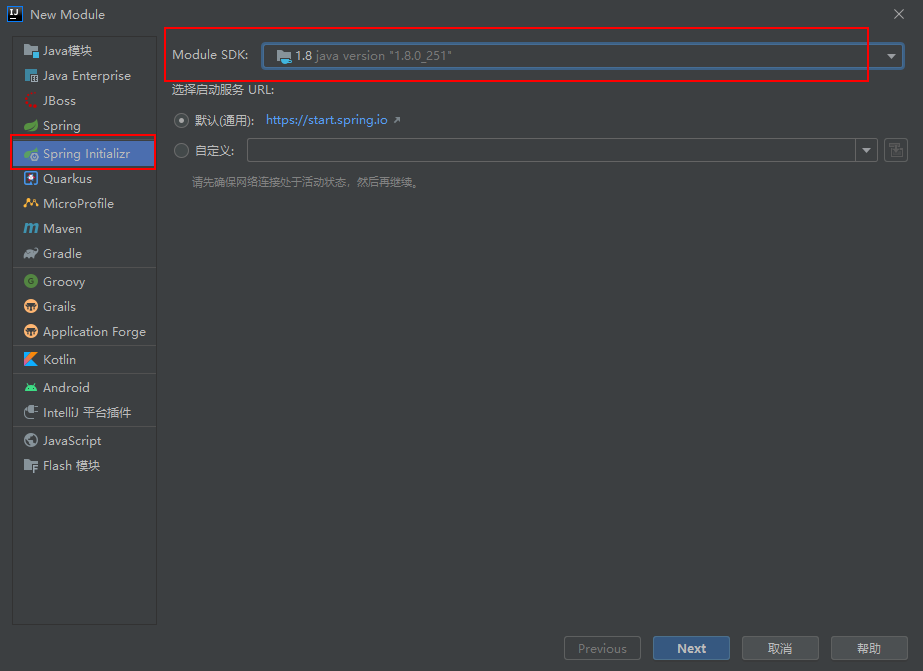Select Maven in the list

click(x=84, y=228)
